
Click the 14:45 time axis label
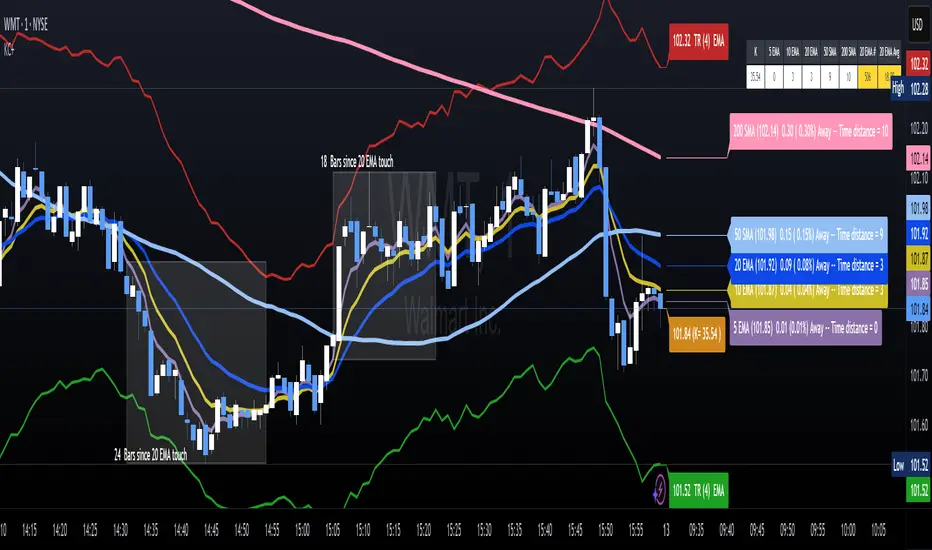point(211,530)
